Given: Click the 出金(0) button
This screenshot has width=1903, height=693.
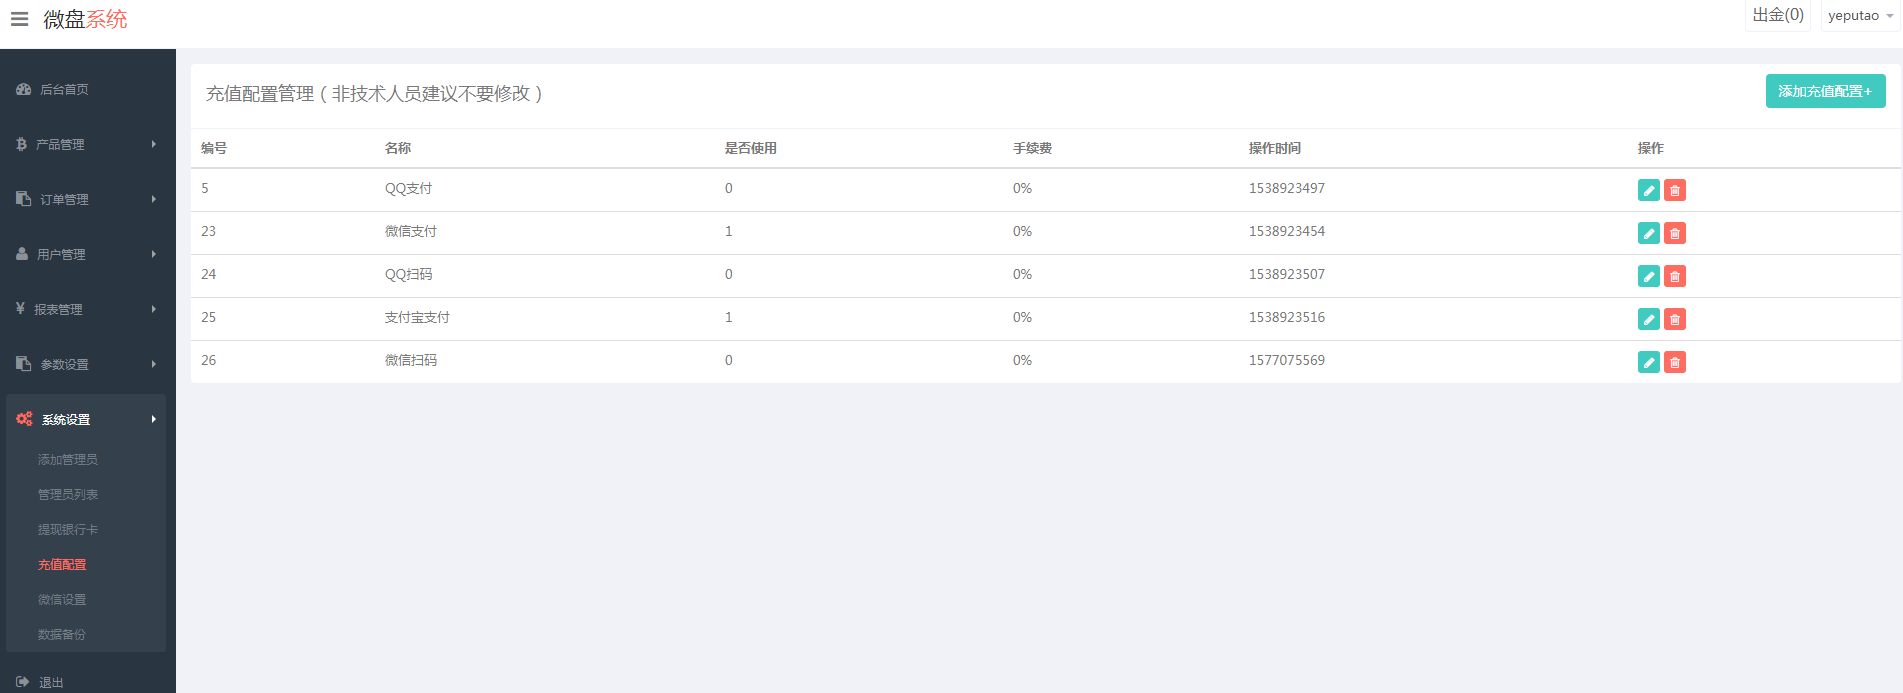Looking at the screenshot, I should click(1778, 15).
